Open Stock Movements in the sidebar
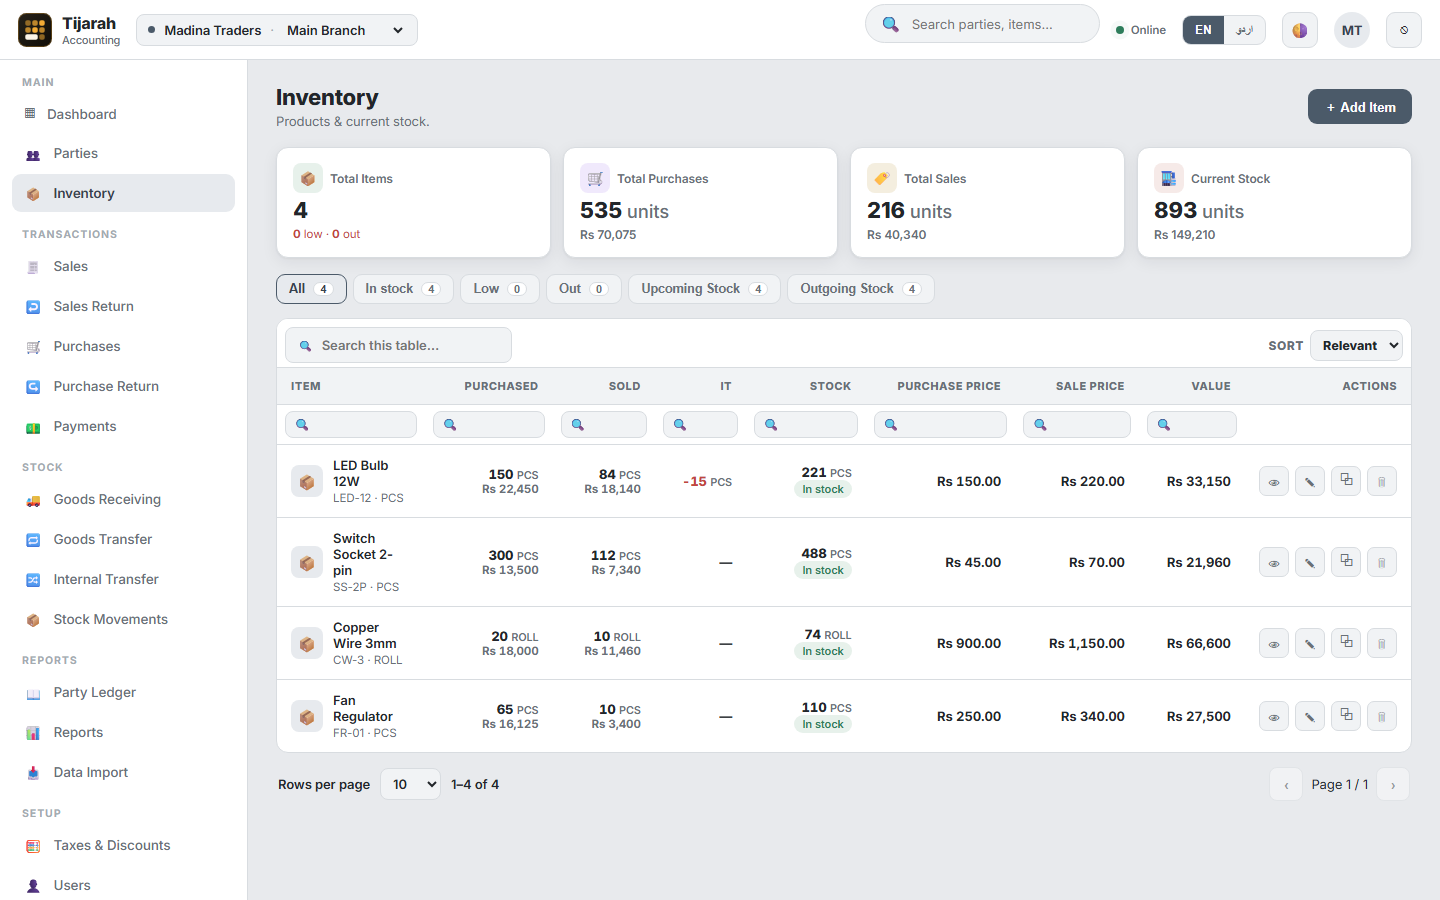1440x900 pixels. click(x=123, y=619)
